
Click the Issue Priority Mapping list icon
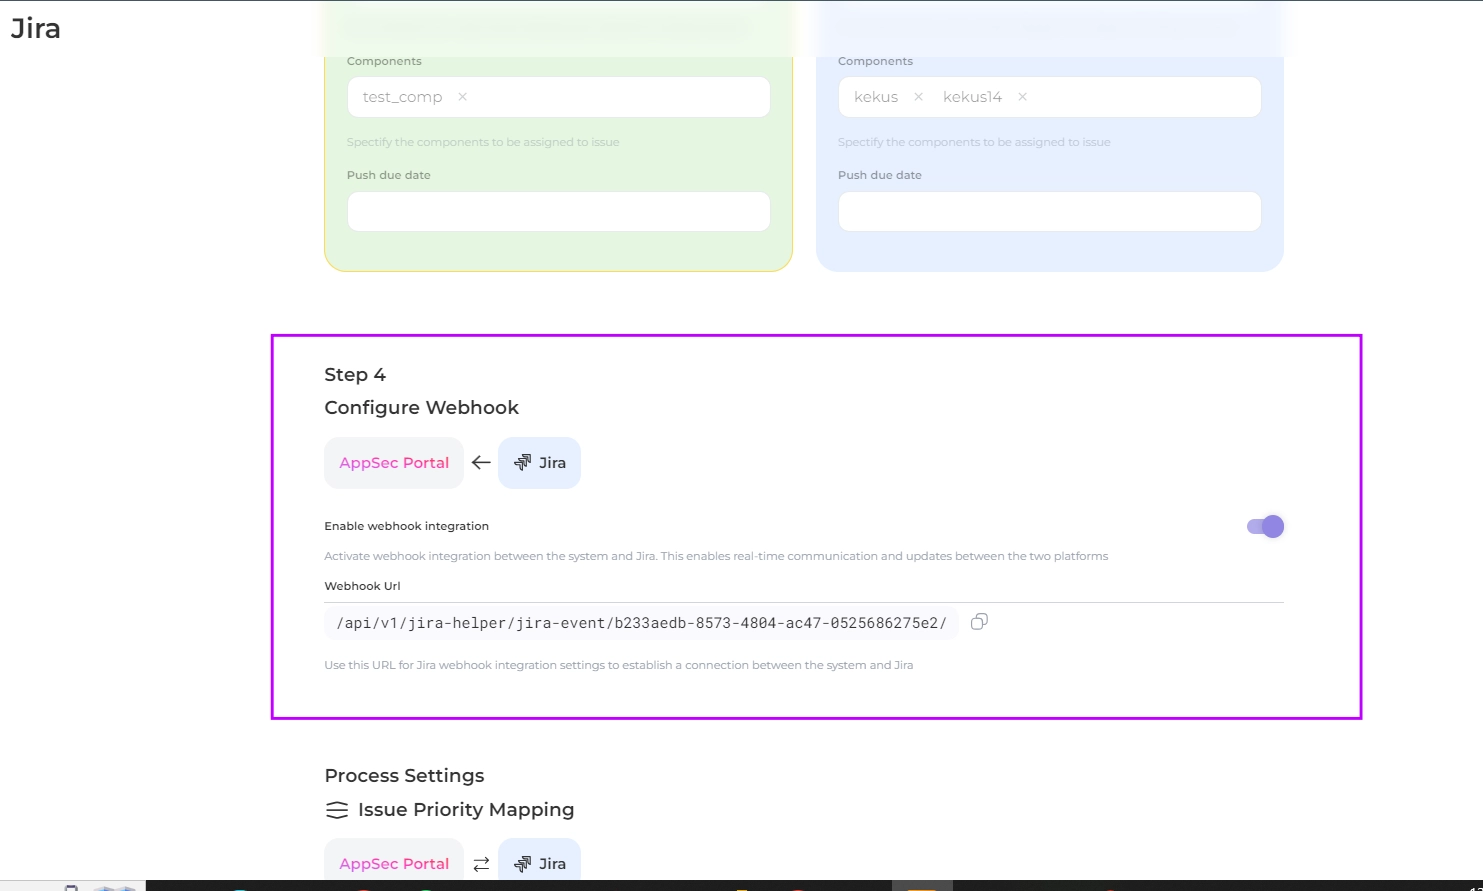point(337,810)
